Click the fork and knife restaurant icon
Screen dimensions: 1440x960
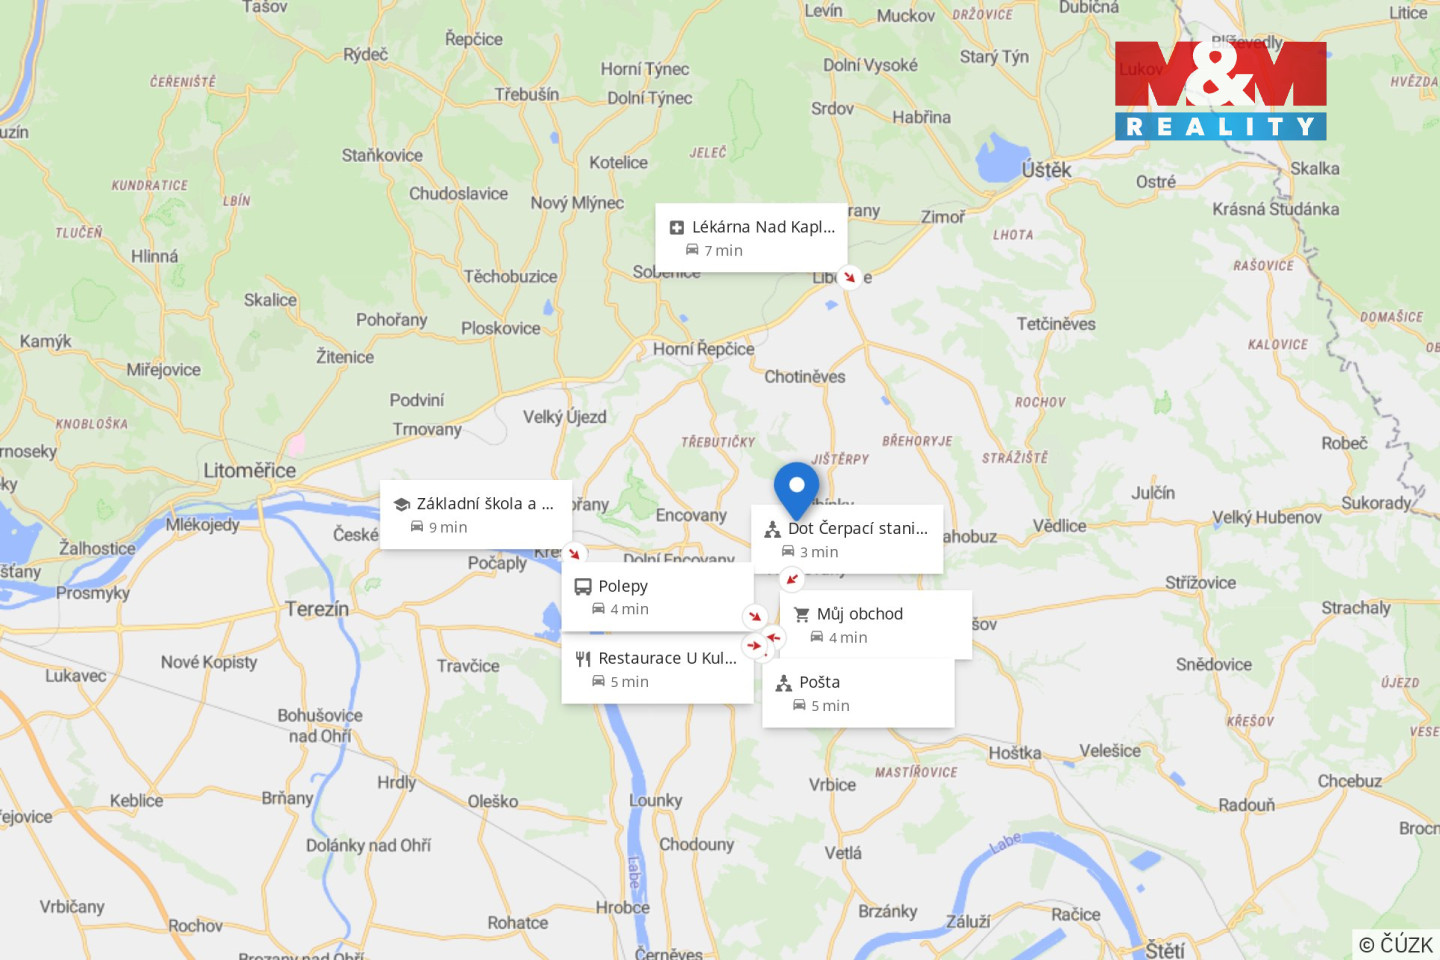click(583, 659)
